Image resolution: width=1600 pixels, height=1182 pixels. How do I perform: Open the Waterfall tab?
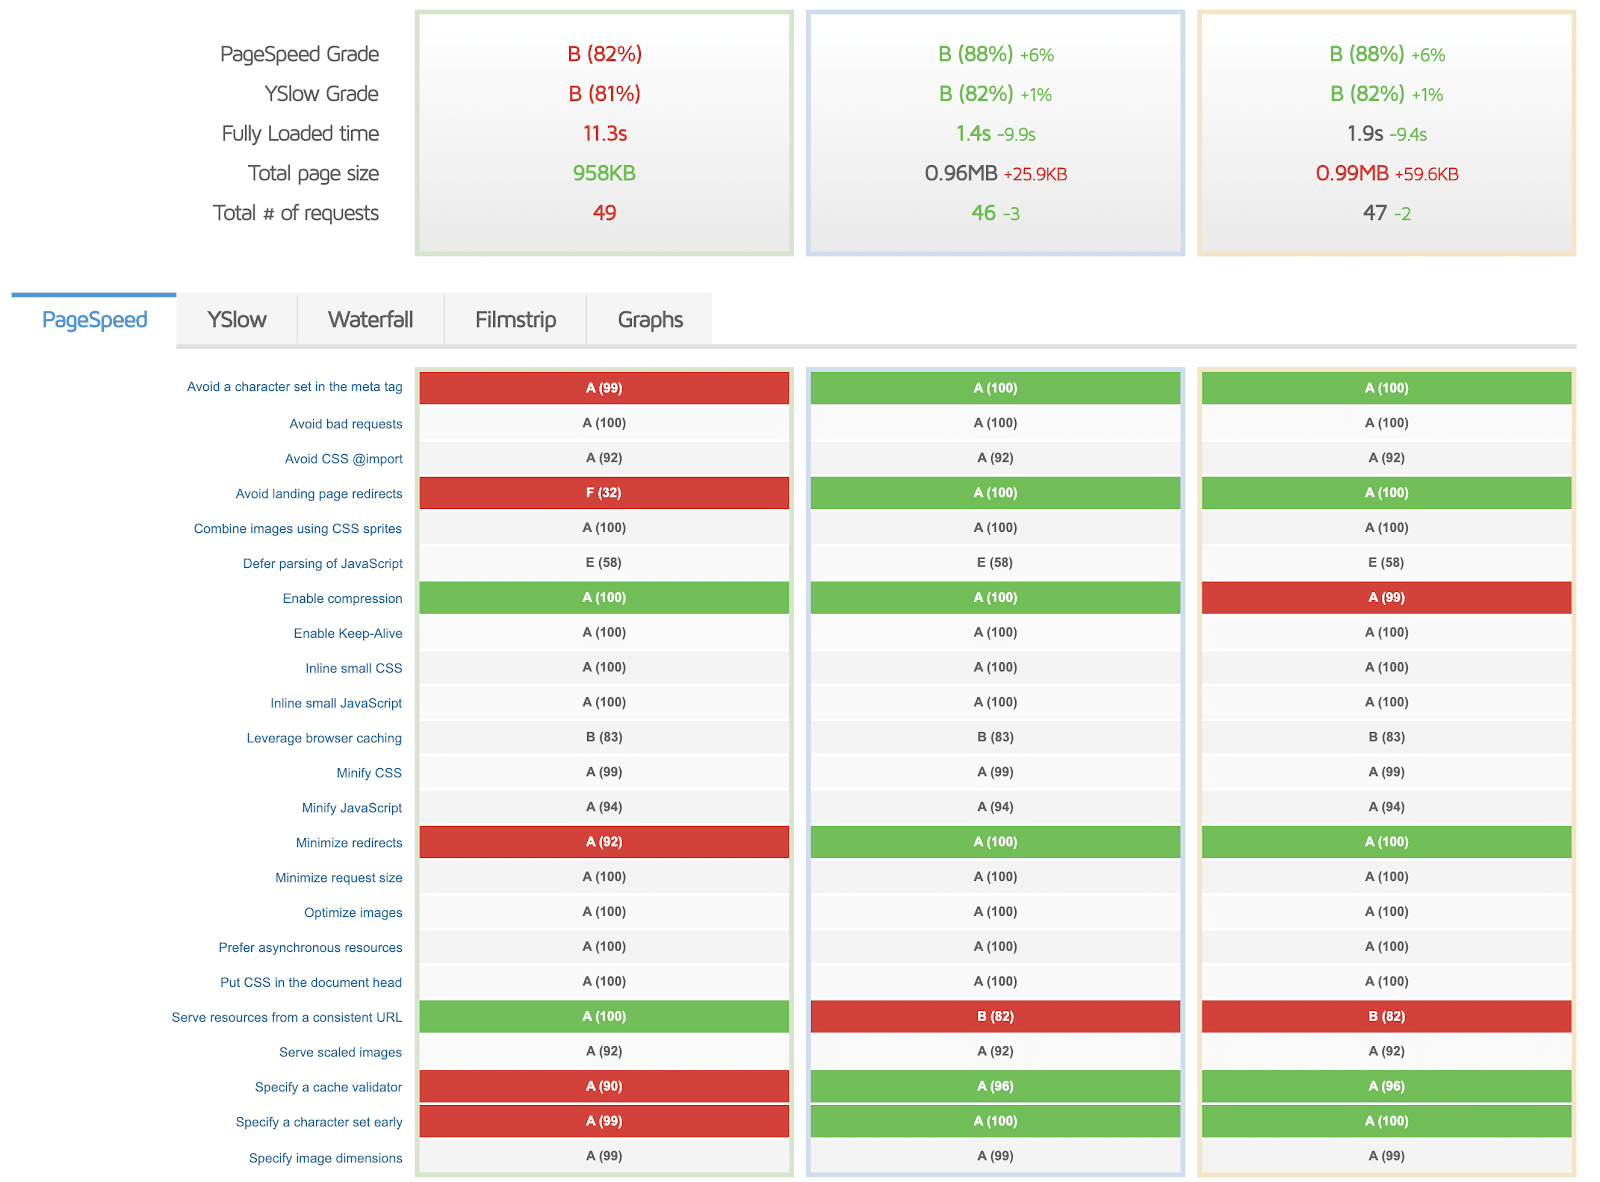point(370,320)
